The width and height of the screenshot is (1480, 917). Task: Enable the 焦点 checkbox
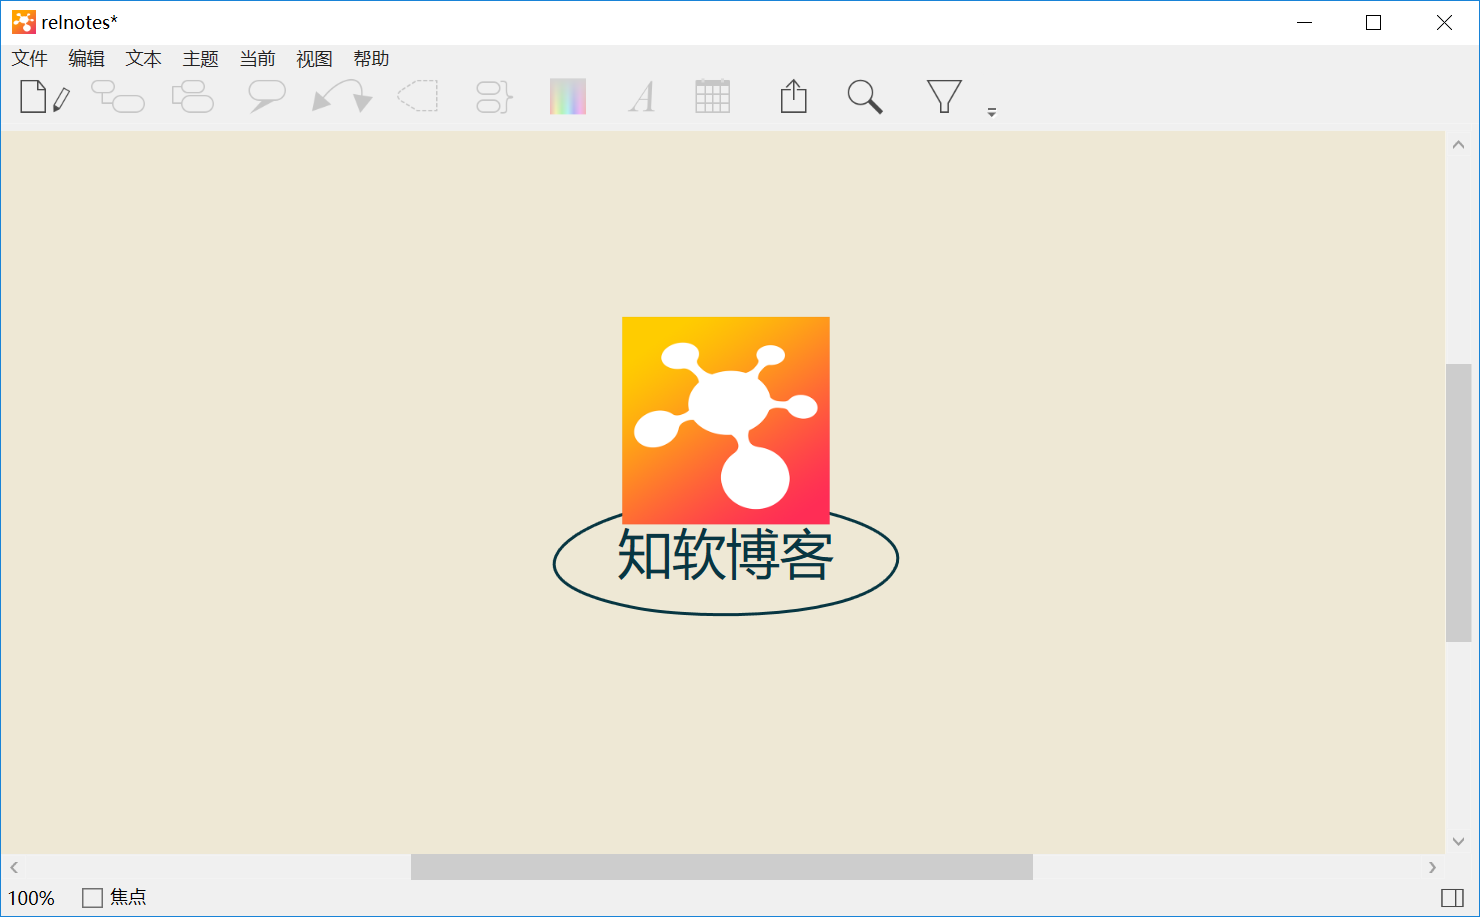tap(93, 898)
